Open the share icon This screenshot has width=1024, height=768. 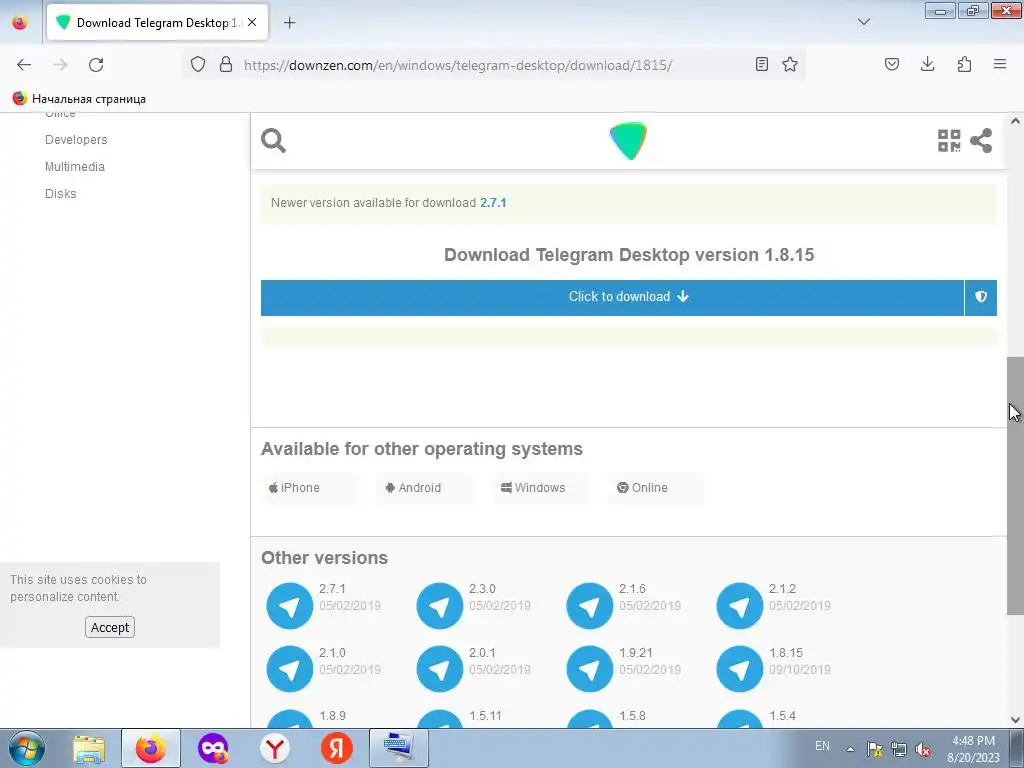coord(981,140)
